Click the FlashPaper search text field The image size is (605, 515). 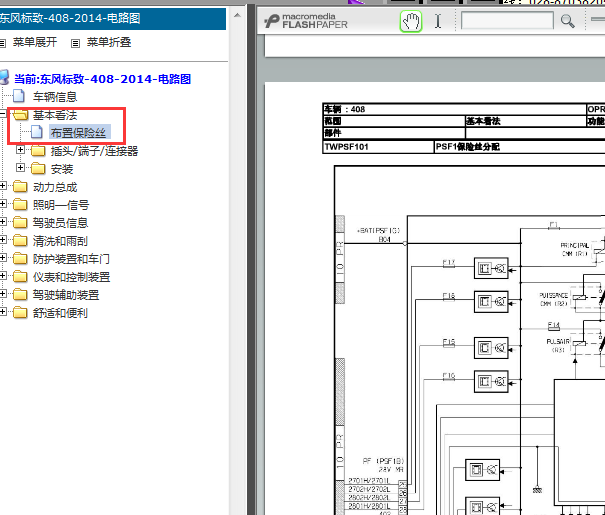(x=507, y=20)
